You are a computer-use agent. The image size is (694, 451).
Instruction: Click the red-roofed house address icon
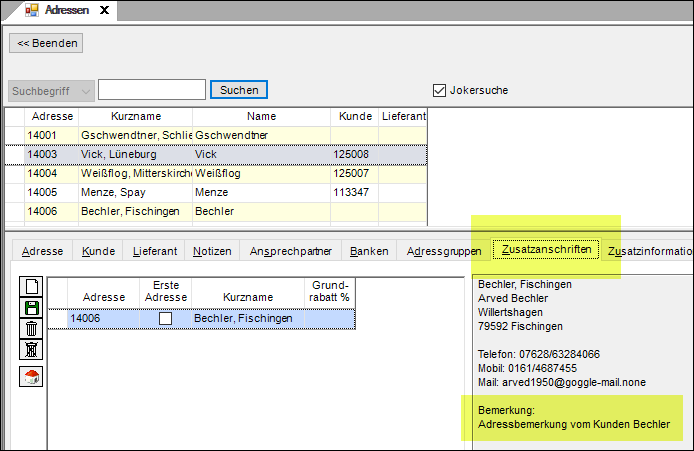pyautogui.click(x=31, y=376)
